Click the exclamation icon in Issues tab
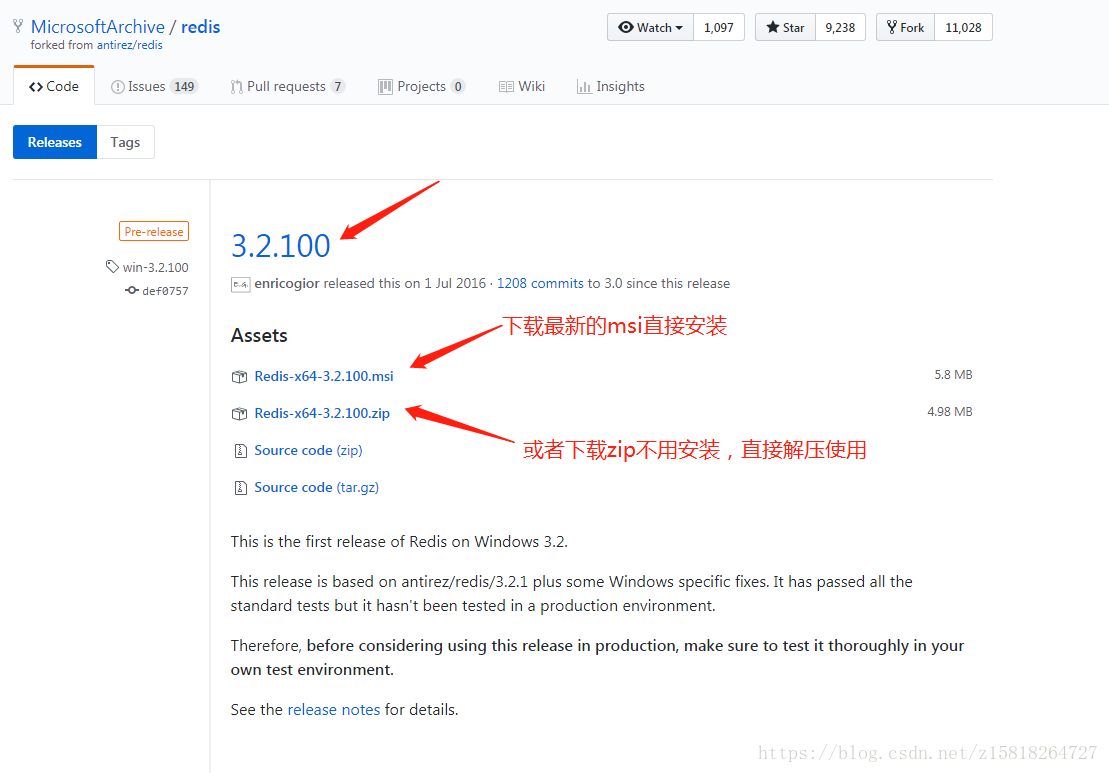This screenshot has height=773, width=1109. [x=117, y=87]
